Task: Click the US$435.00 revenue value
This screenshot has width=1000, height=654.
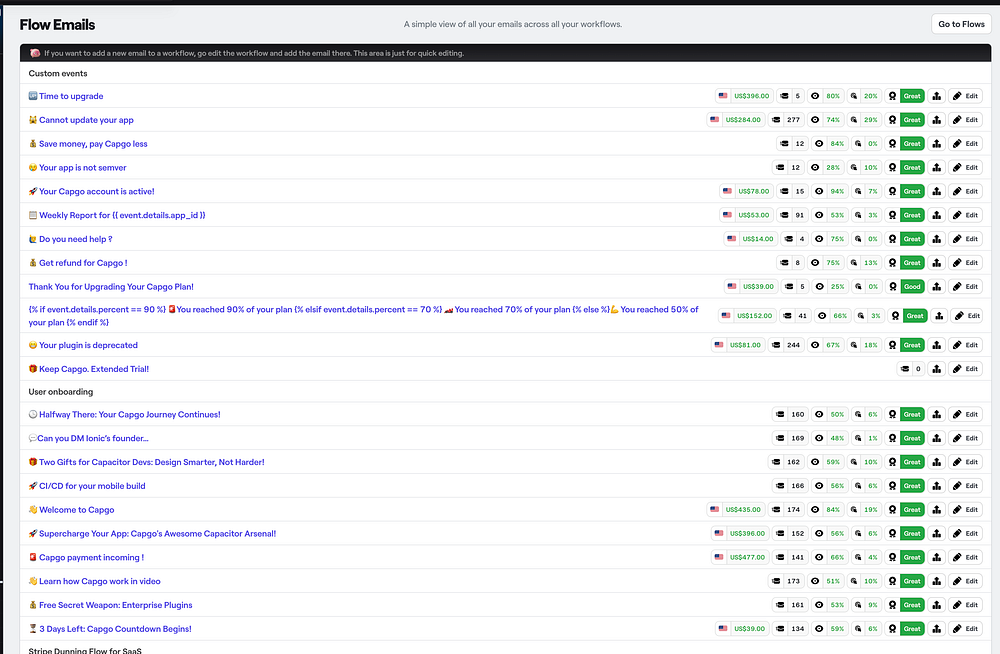Action: 743,510
